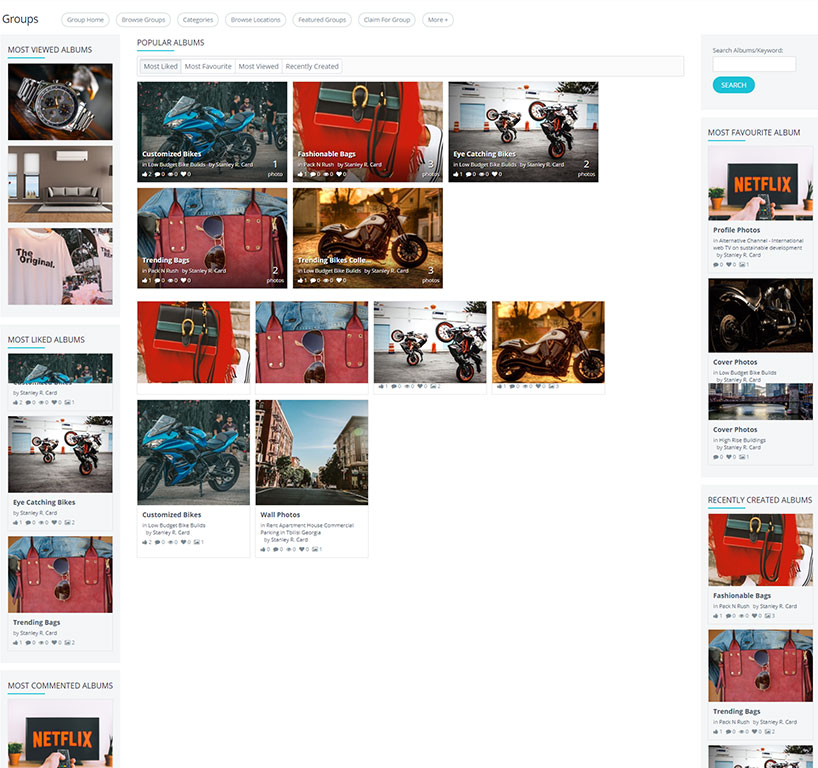
Task: Click the heart icon under Netflix Profile Photos album
Action: [x=729, y=265]
